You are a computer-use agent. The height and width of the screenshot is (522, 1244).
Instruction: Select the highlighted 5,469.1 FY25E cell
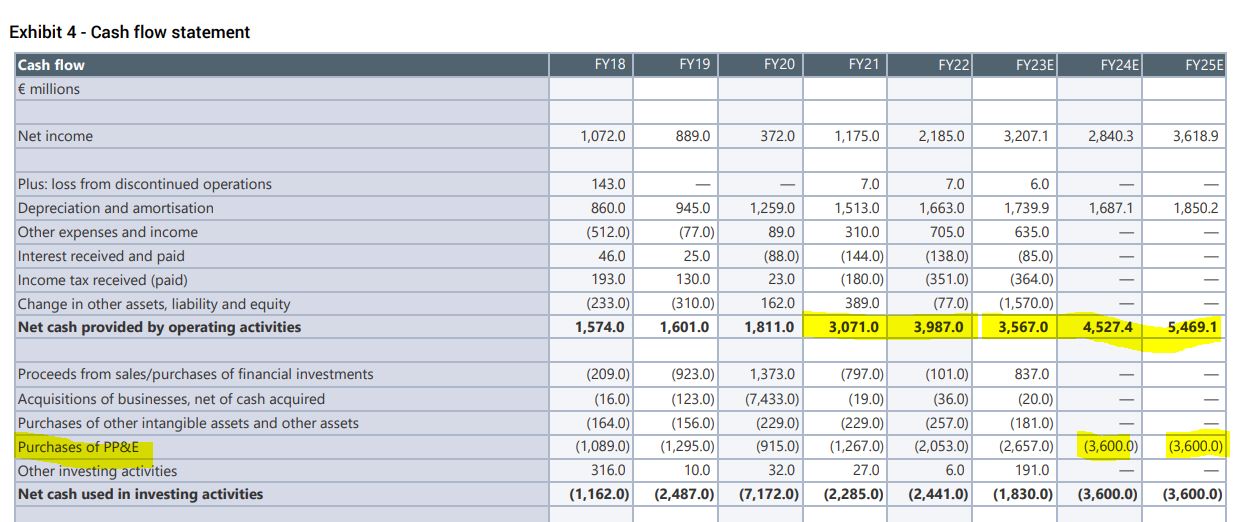[x=1193, y=327]
